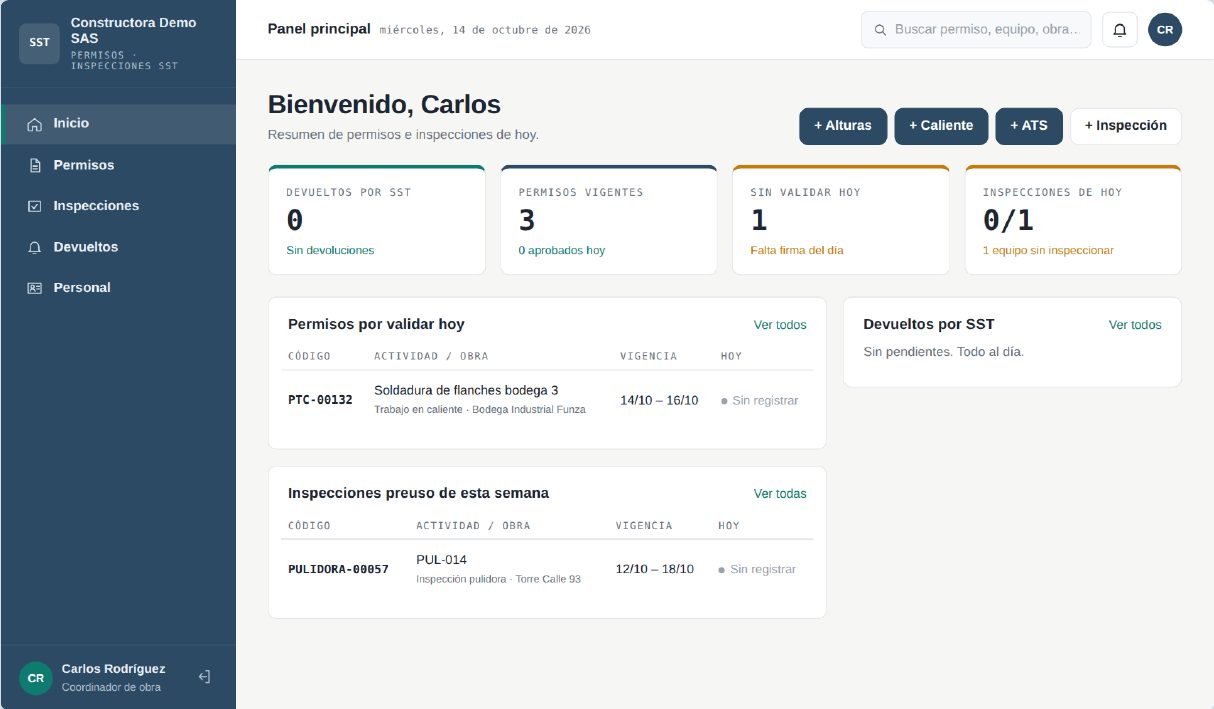Create a new Alturas permit
Image resolution: width=1214 pixels, height=709 pixels.
pos(843,126)
